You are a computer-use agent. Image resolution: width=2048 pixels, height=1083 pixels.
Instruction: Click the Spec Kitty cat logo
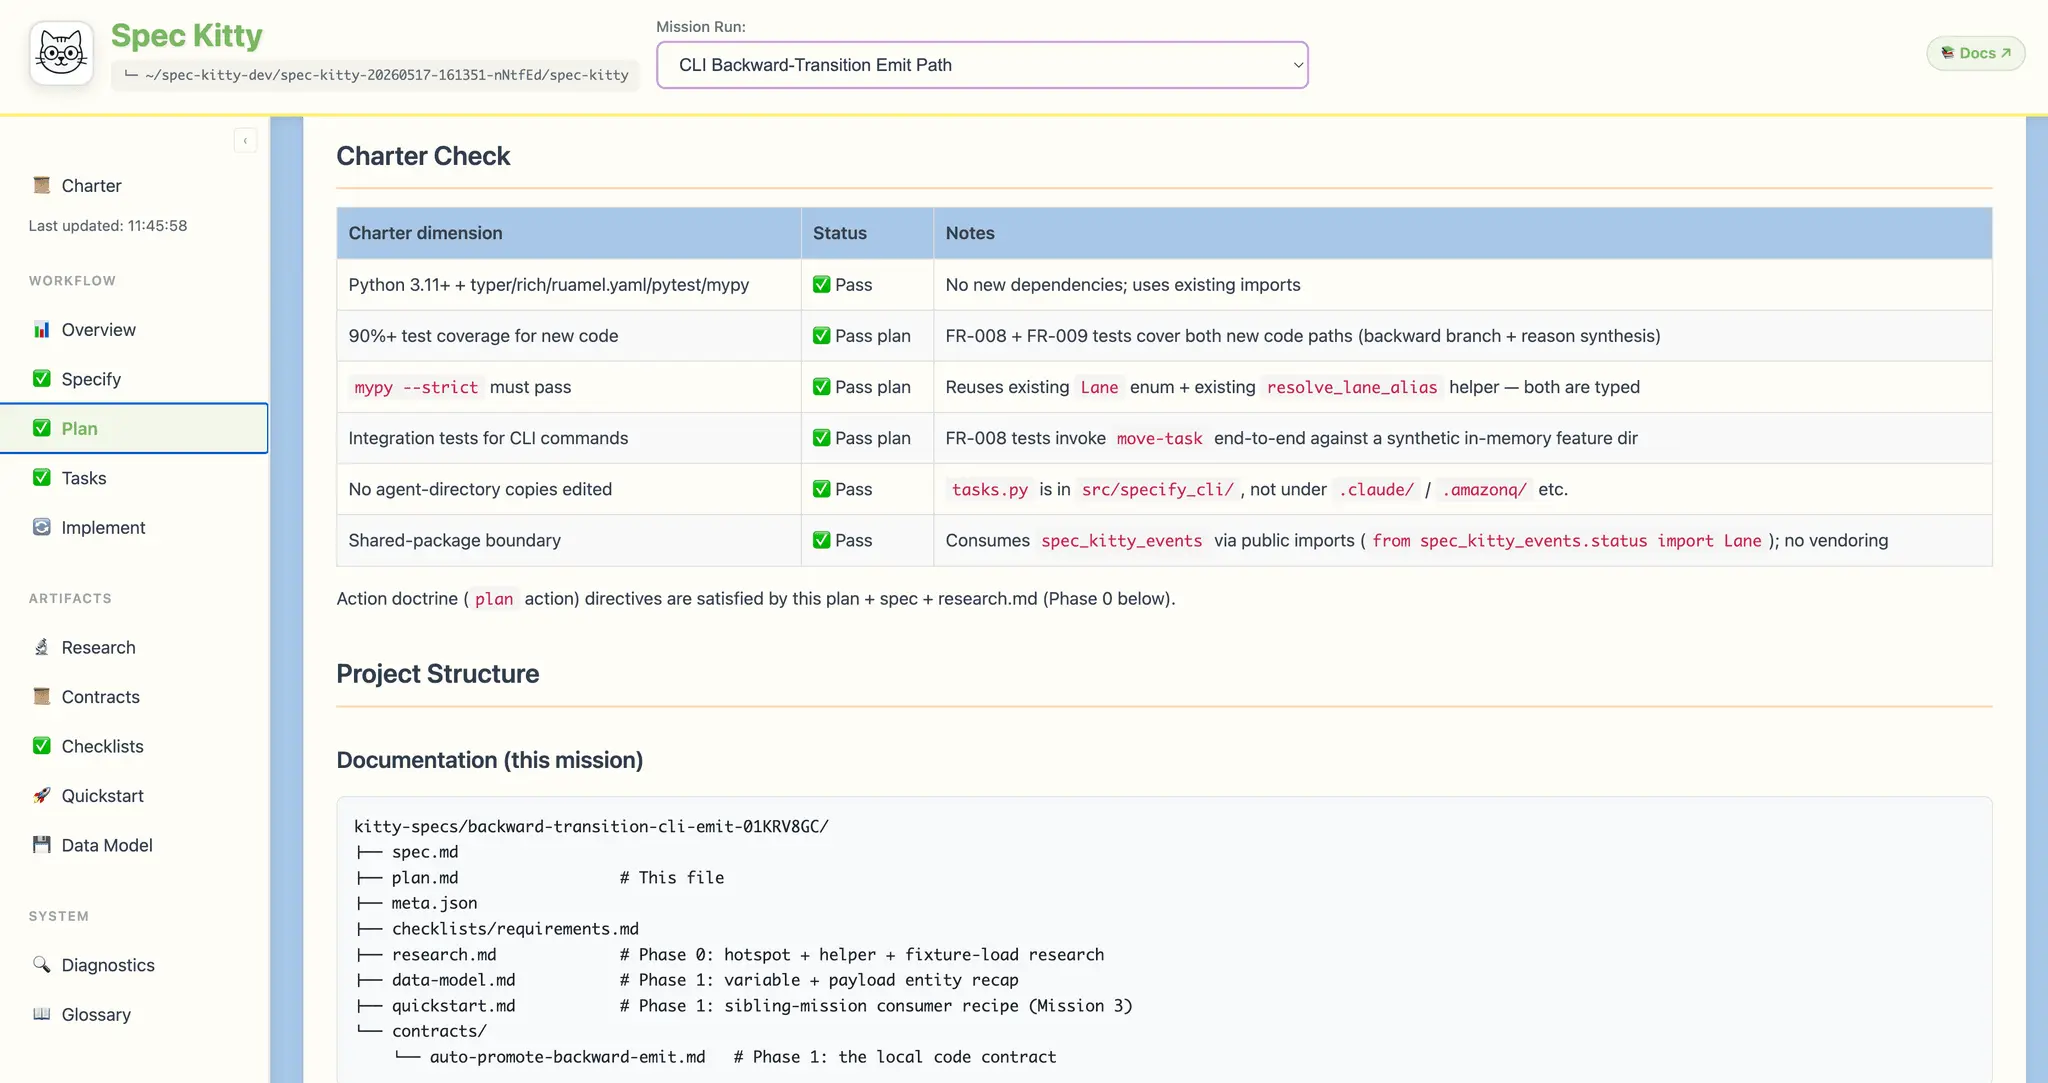pos(61,52)
